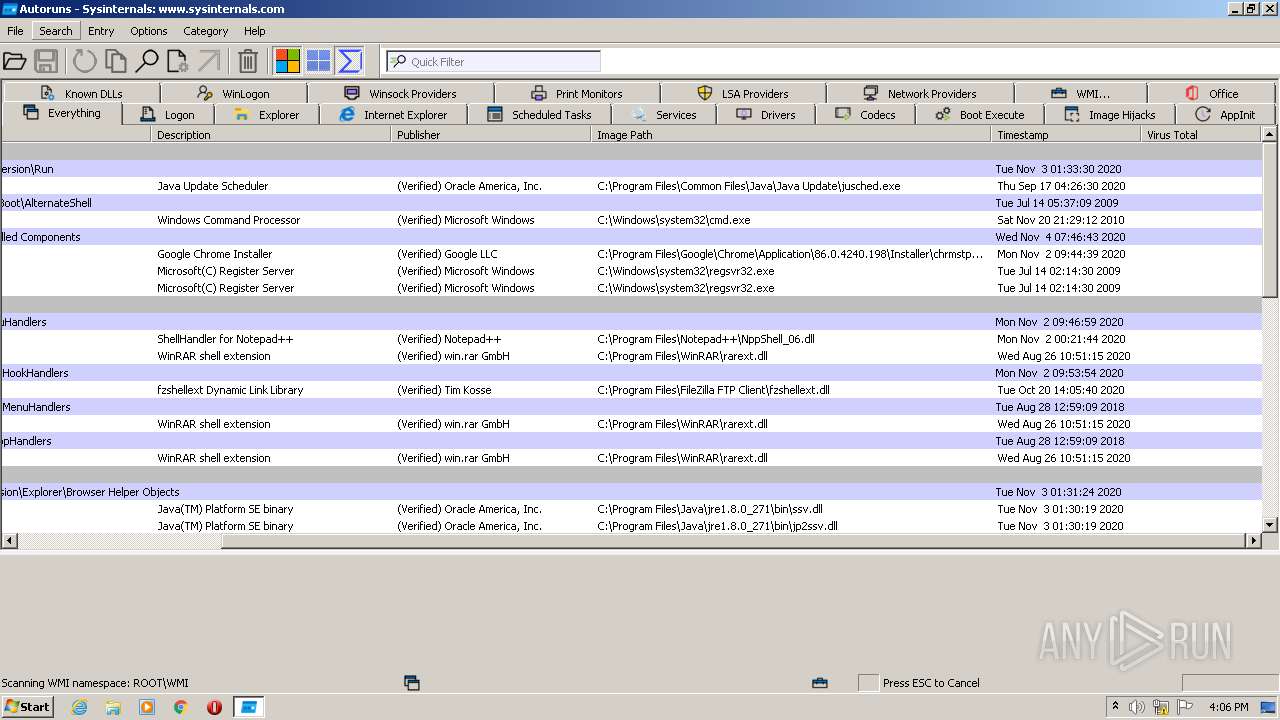Switch to the Office tab

[x=1212, y=93]
